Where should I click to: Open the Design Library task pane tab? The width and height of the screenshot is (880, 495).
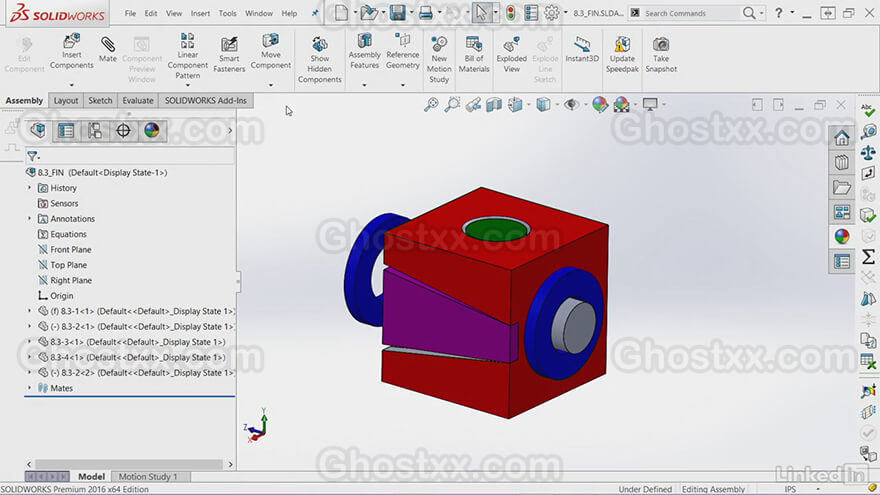click(841, 162)
